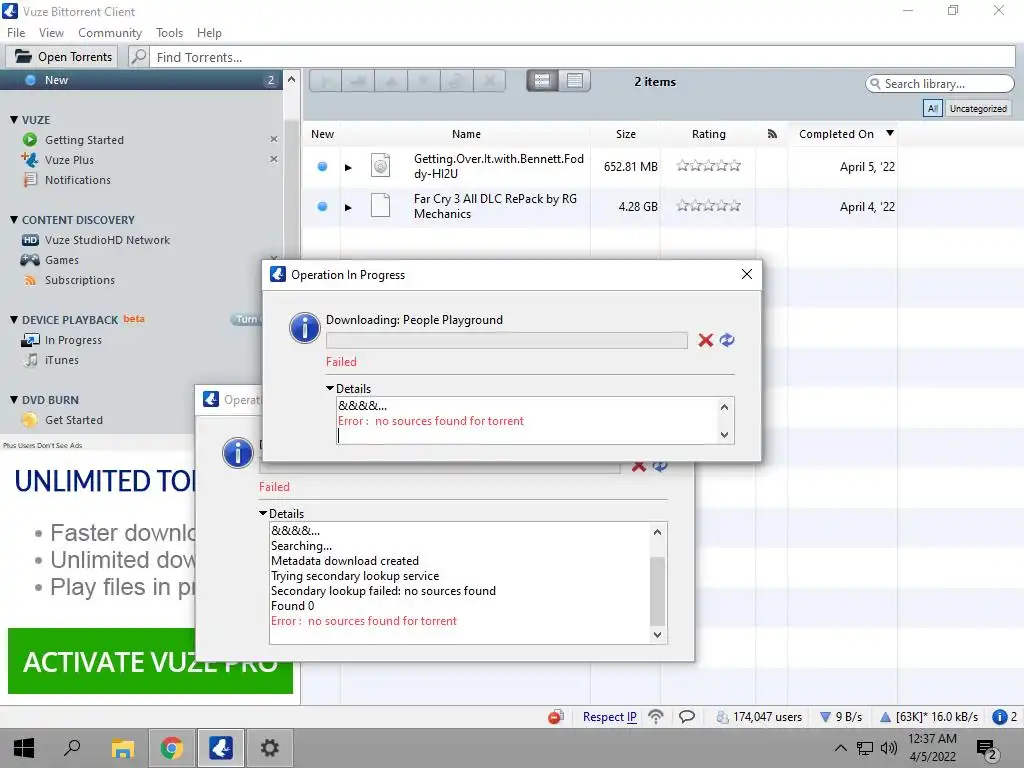Open Subscriptions in the sidebar
The height and width of the screenshot is (768, 1024).
pyautogui.click(x=80, y=280)
